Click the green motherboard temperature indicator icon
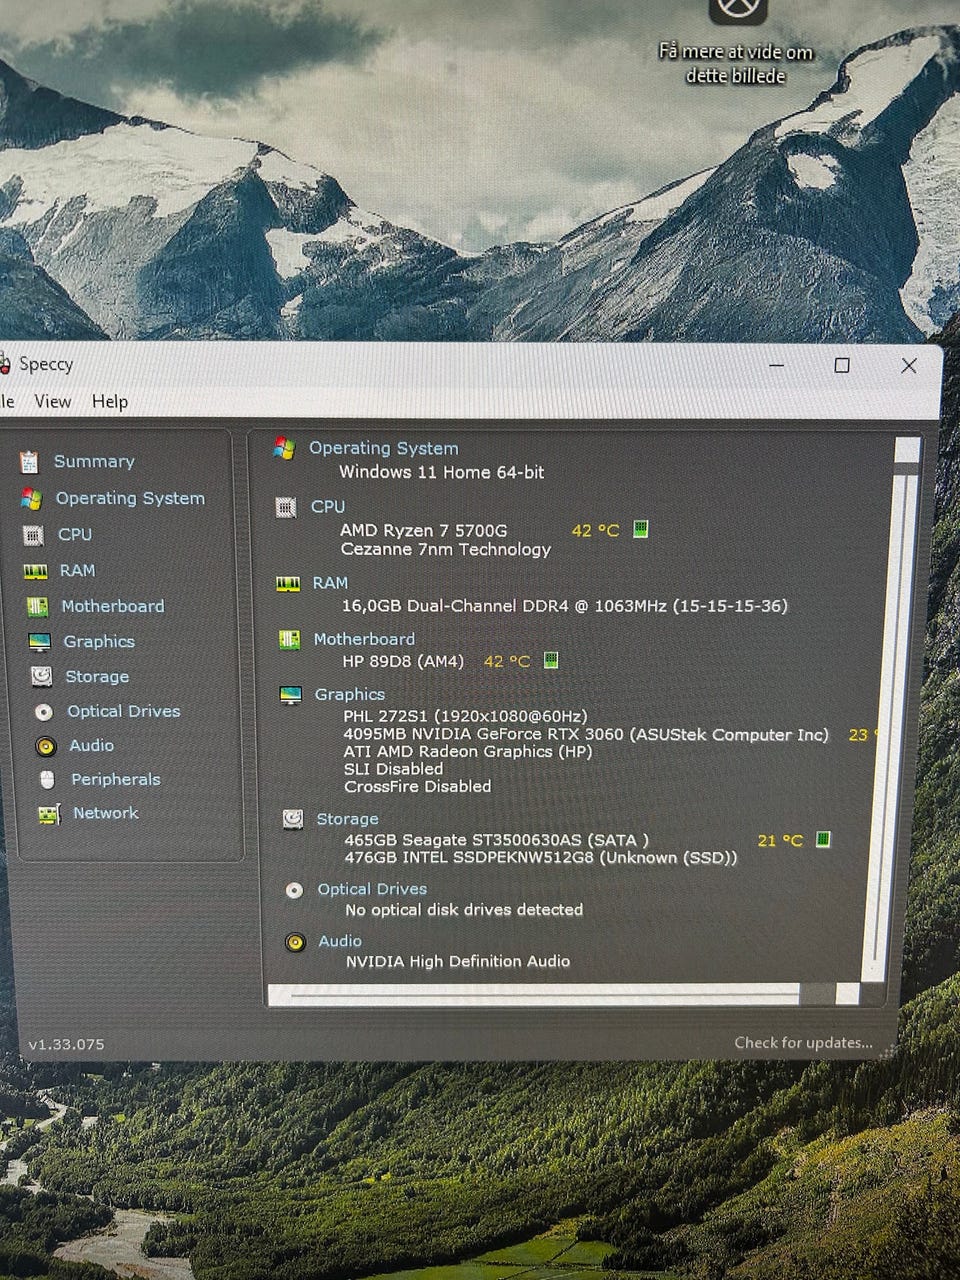 [x=550, y=660]
